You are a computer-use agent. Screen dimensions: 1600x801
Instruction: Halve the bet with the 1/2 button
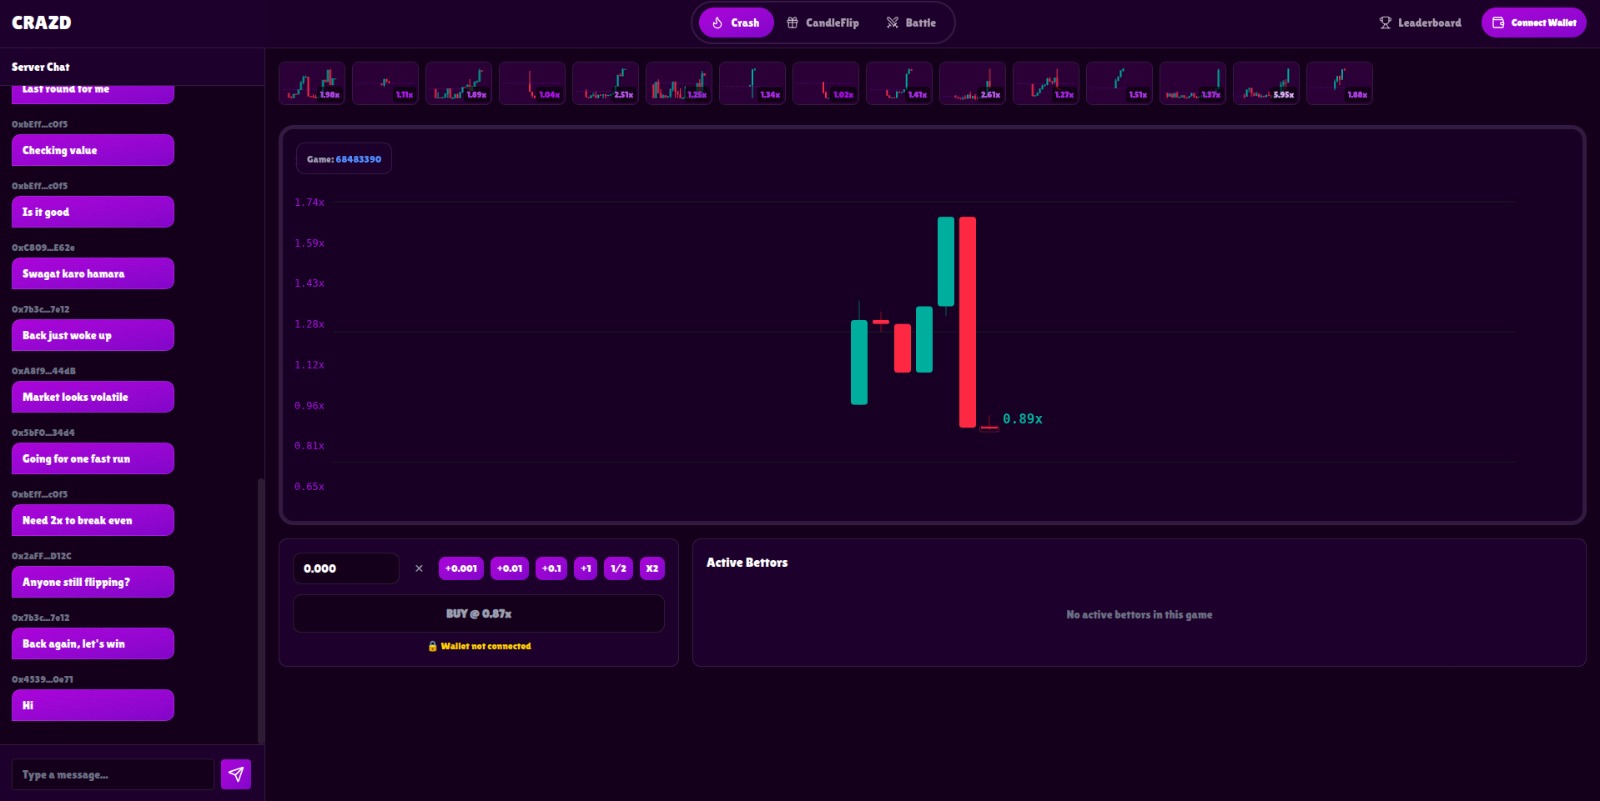click(618, 568)
